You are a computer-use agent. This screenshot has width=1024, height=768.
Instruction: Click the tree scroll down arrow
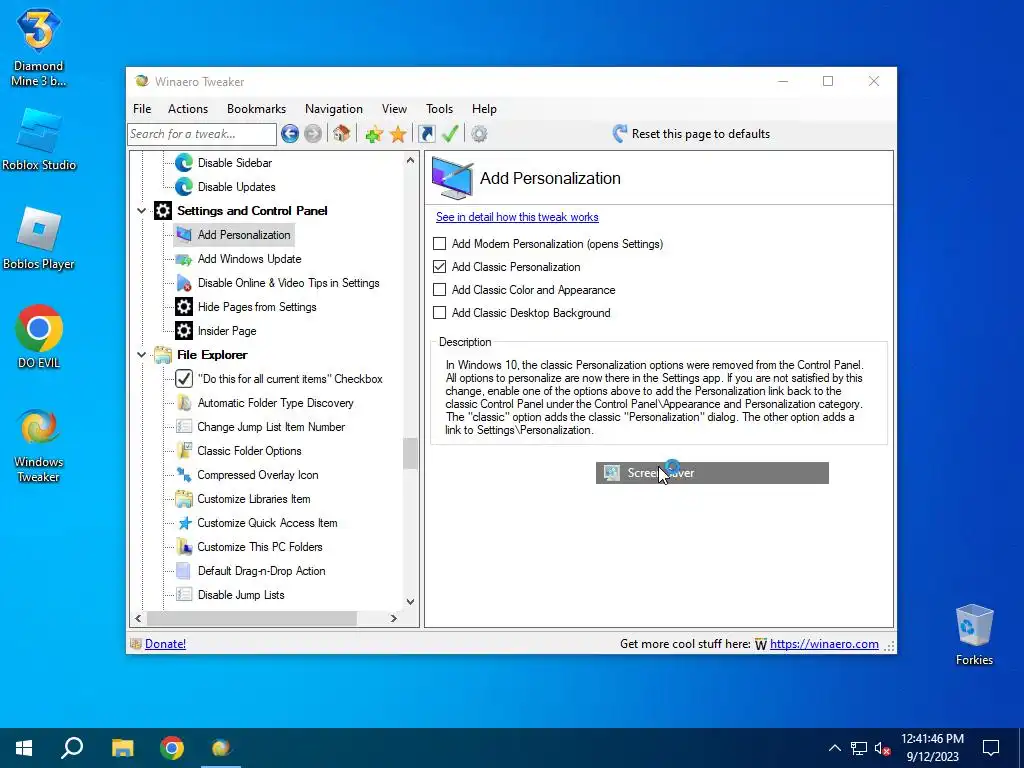[x=410, y=601]
